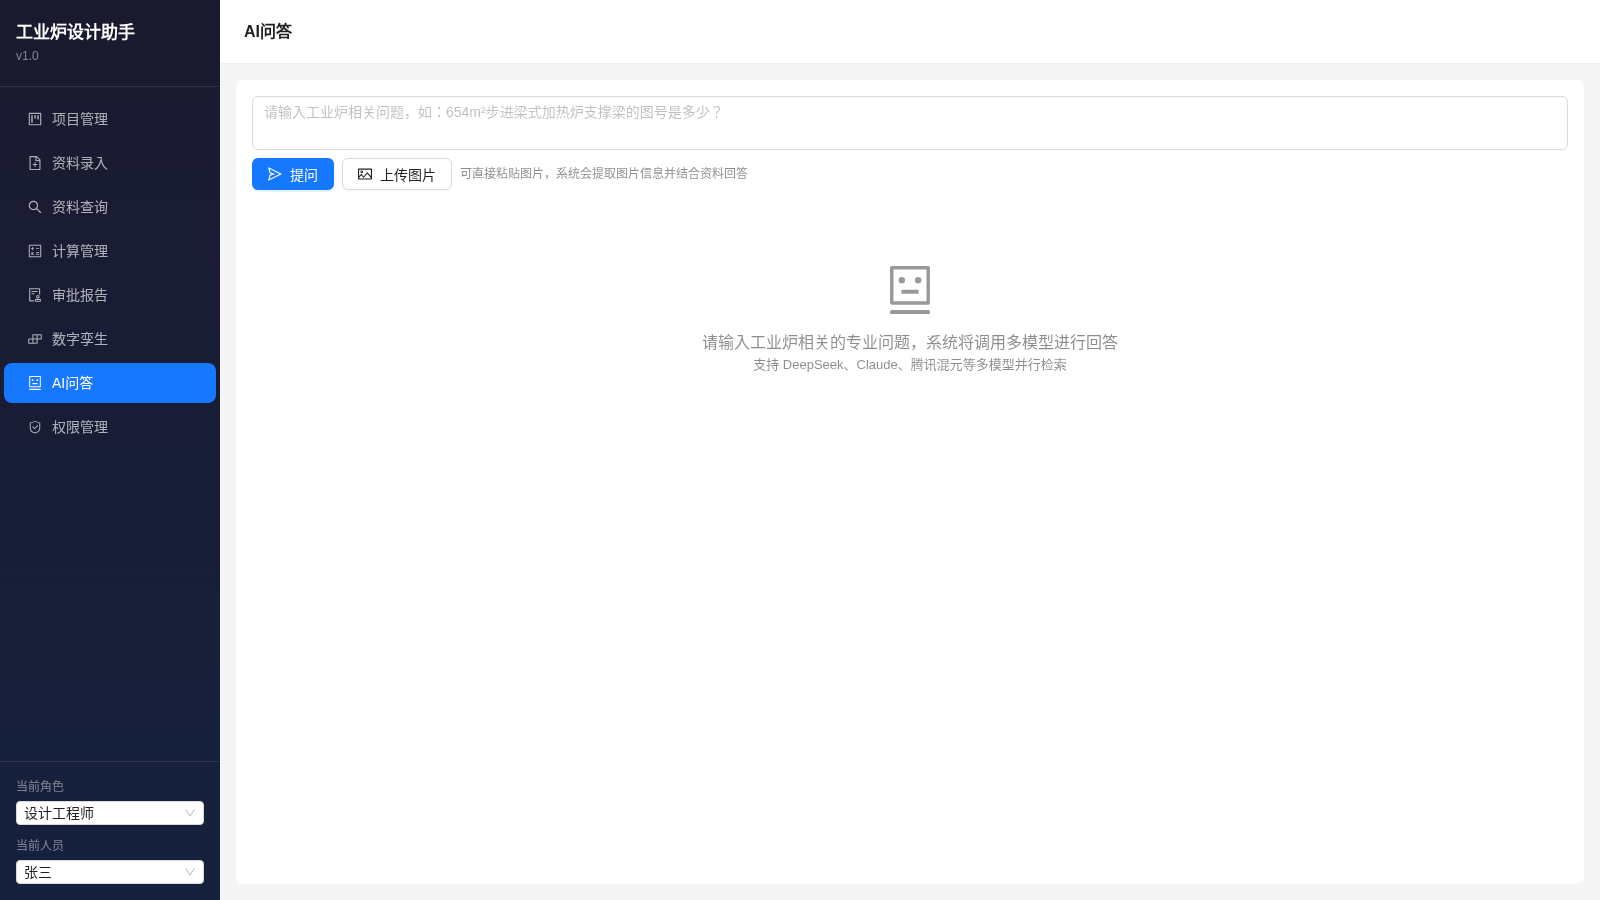Image resolution: width=1600 pixels, height=900 pixels.
Task: Click the 审批报告 audit icon
Action: [x=35, y=295]
